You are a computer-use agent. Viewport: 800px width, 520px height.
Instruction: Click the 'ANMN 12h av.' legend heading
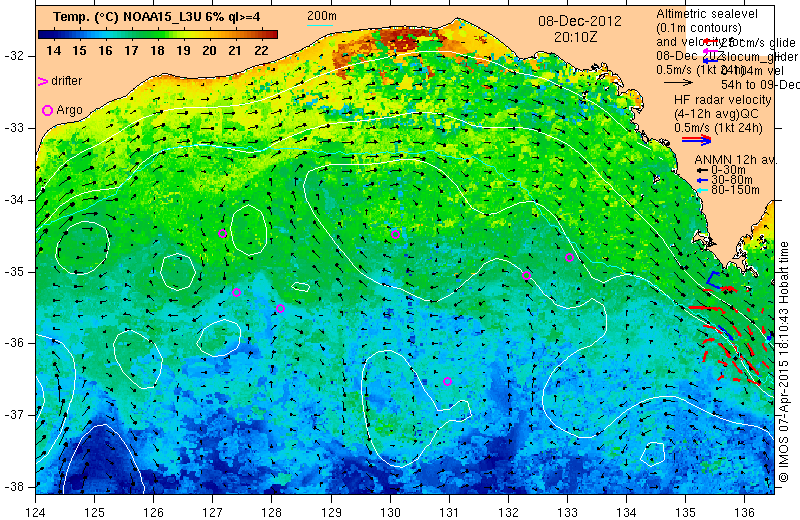[x=736, y=160]
